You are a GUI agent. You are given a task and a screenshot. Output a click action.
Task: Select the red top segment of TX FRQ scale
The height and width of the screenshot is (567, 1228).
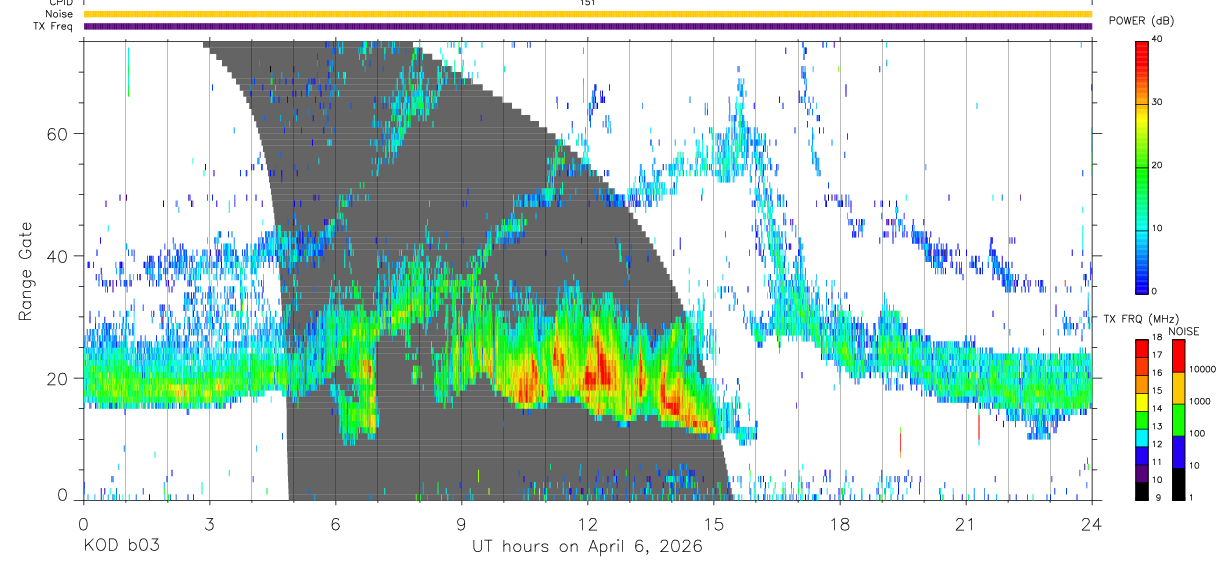pyautogui.click(x=1142, y=348)
